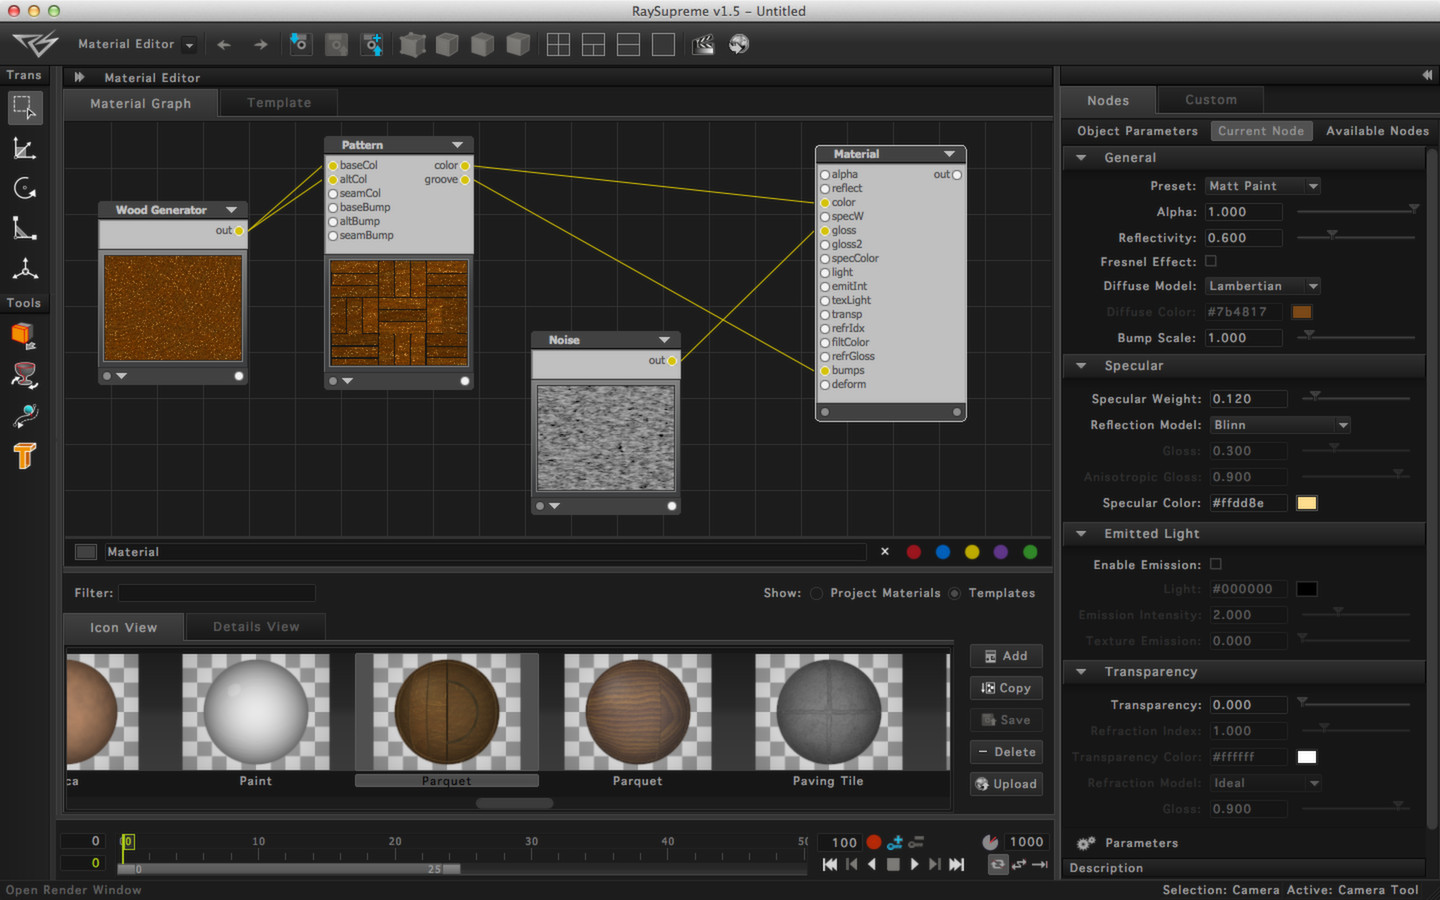Collapse the Transparency section
This screenshot has width=1440, height=900.
pyautogui.click(x=1080, y=671)
